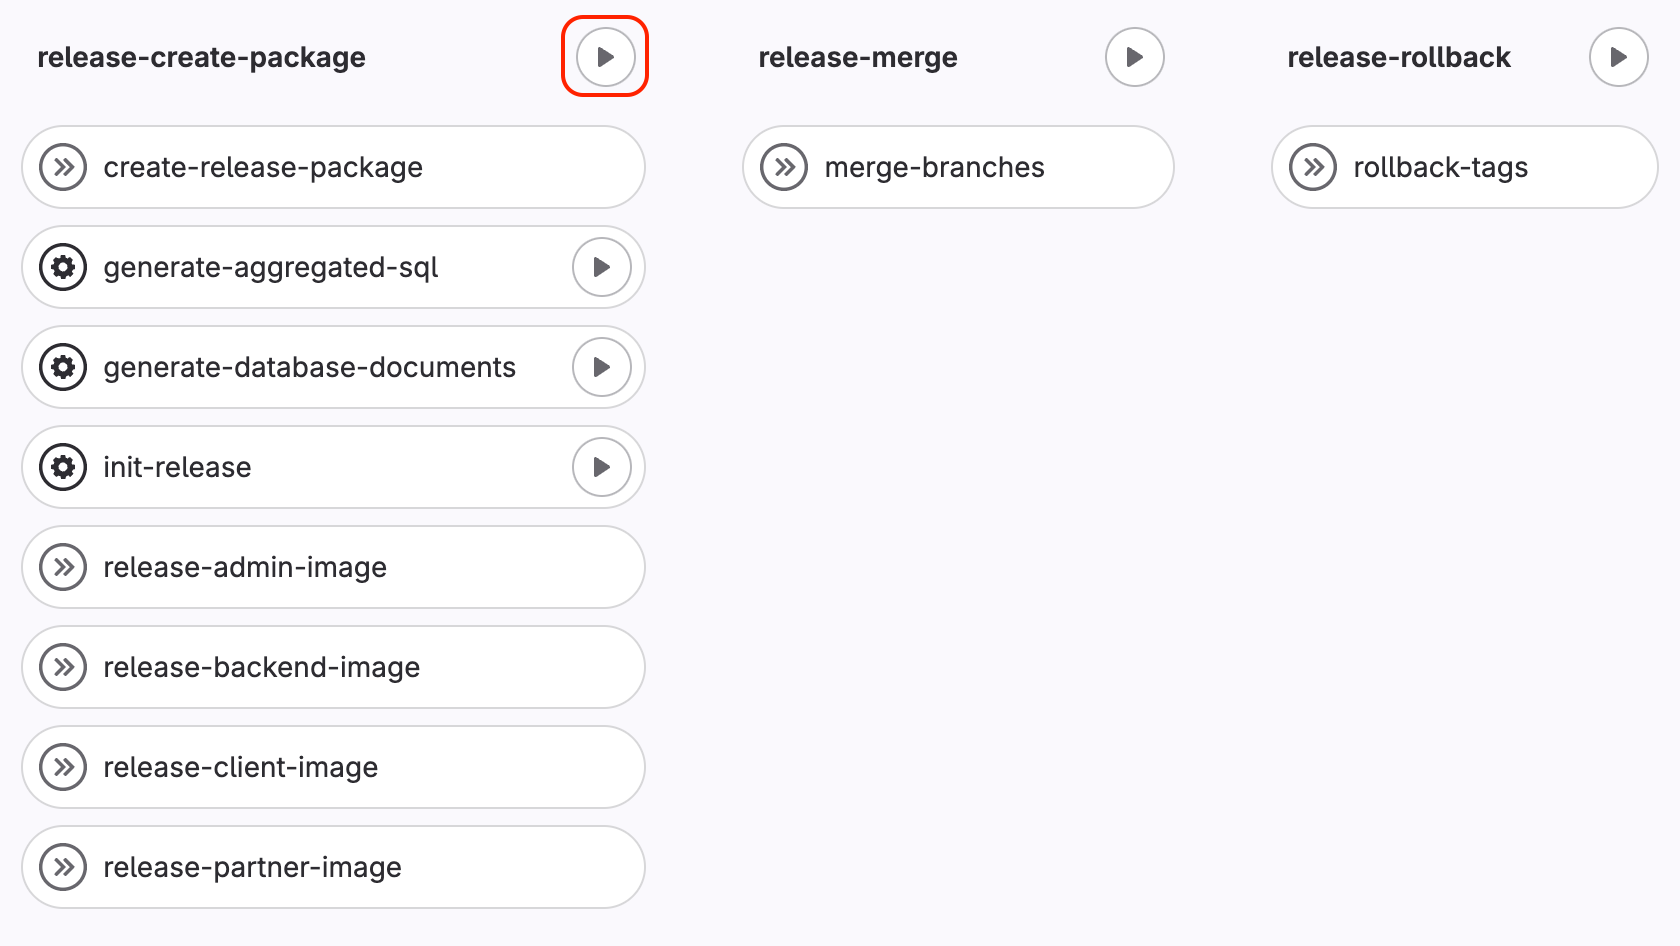
Task: Open the merge-branches job details
Action: 933,167
